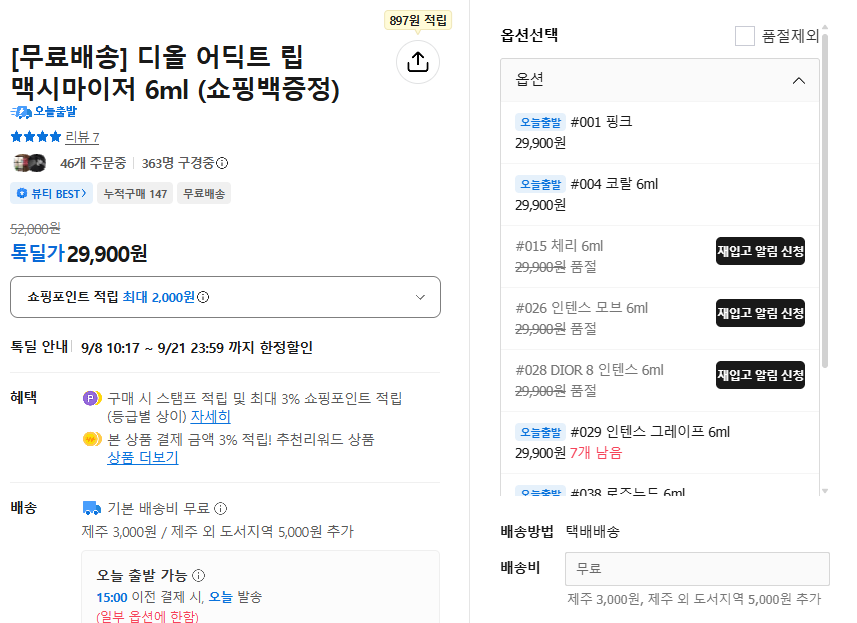Select option #001 핑크
This screenshot has height=623, width=857.
coord(660,132)
